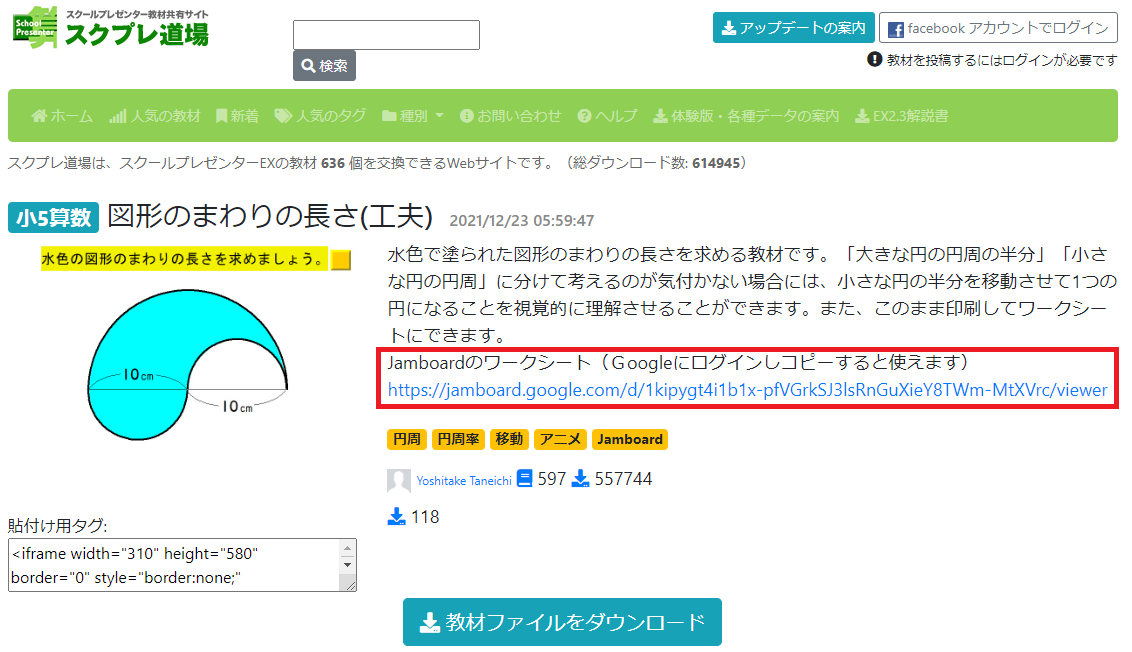
Task: Open Yoshitake Taneichi's author profile
Action: click(463, 481)
